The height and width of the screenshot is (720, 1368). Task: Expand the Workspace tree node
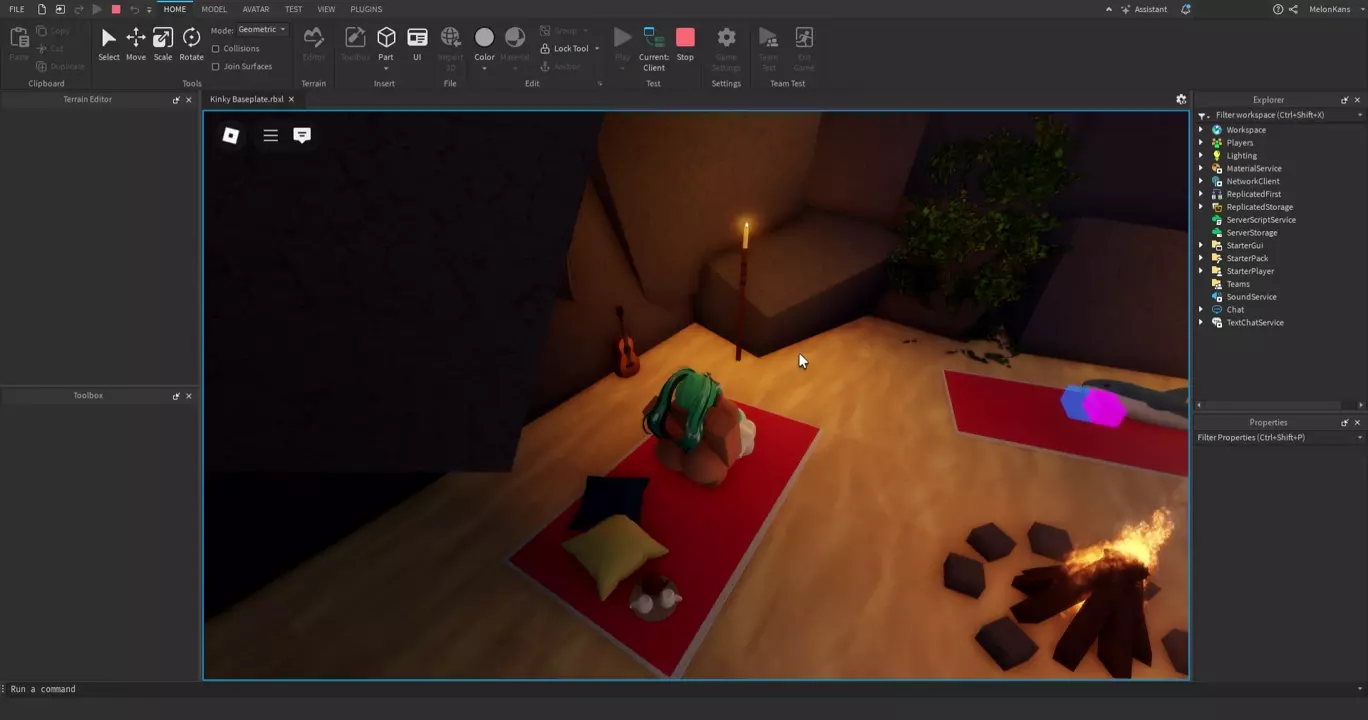(1201, 130)
